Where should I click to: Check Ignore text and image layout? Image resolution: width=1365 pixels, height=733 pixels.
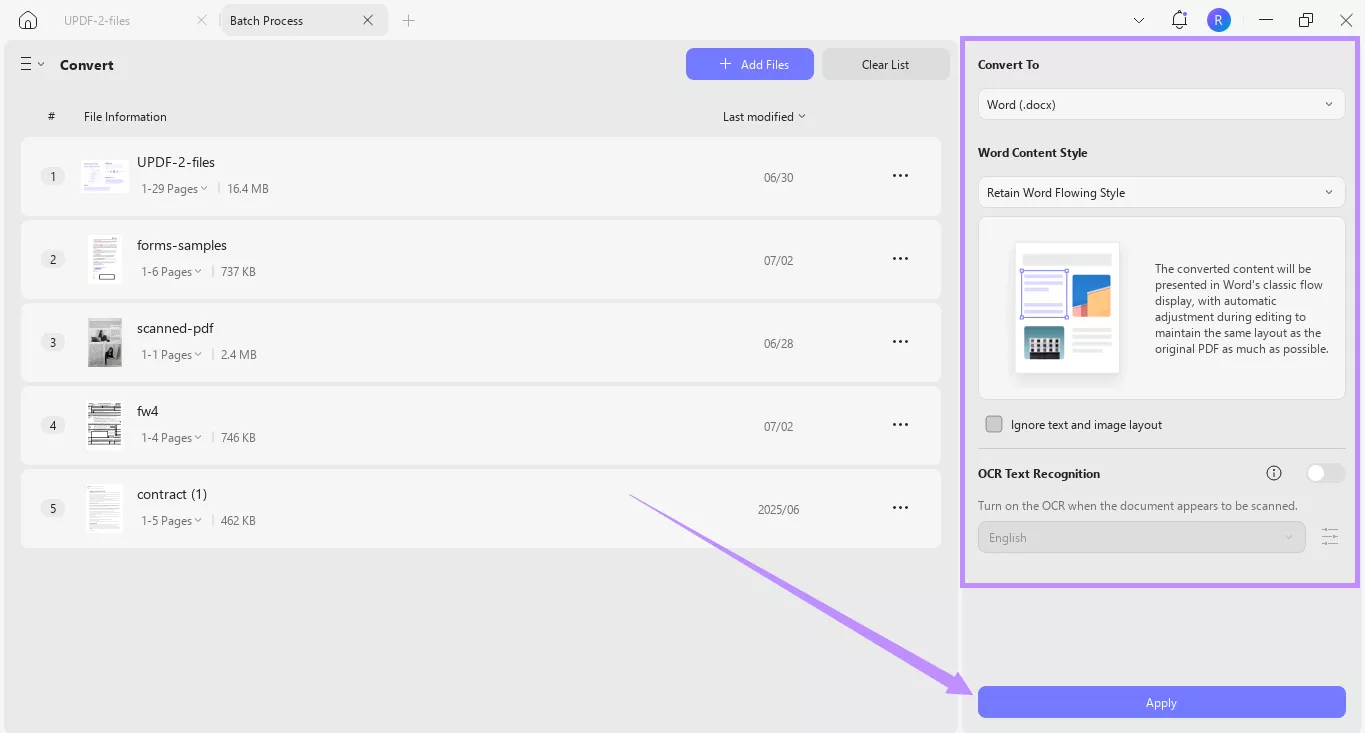tap(994, 424)
